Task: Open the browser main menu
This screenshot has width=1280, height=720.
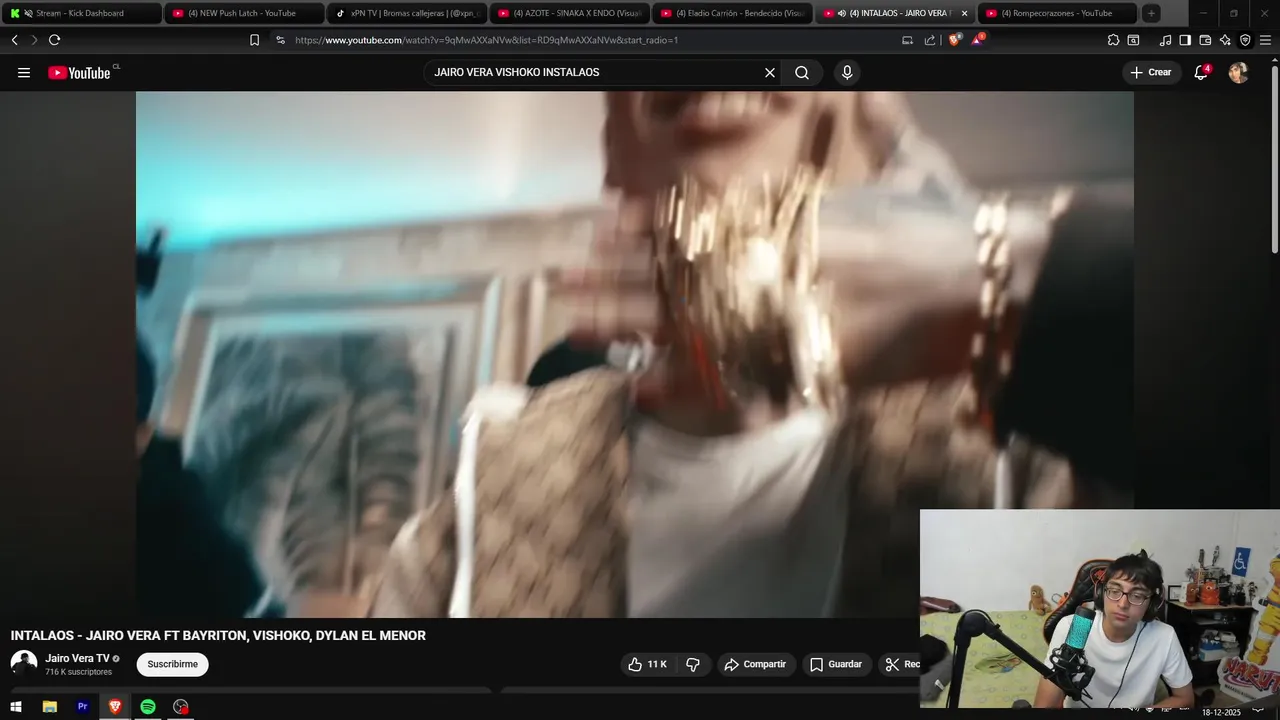Action: [1265, 40]
